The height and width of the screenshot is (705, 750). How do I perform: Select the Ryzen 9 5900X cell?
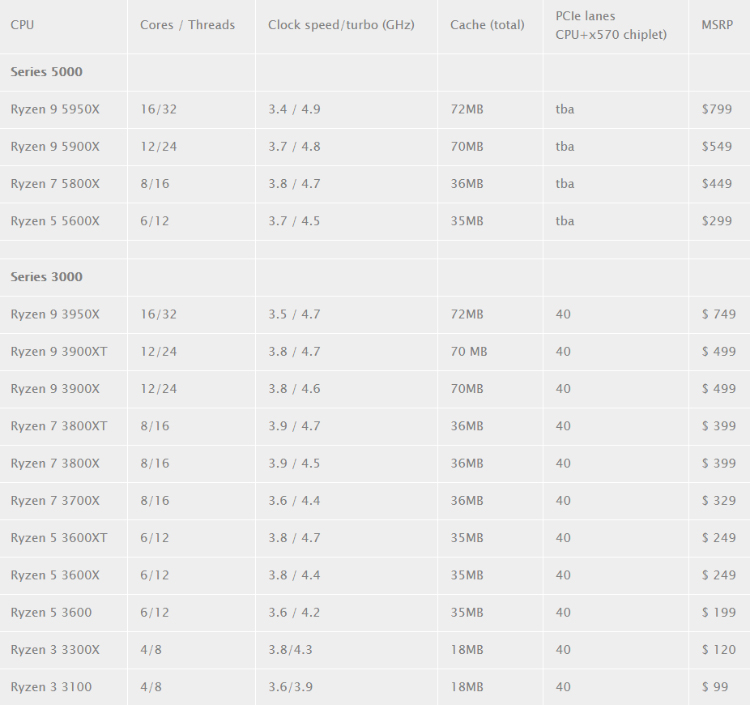click(x=55, y=147)
